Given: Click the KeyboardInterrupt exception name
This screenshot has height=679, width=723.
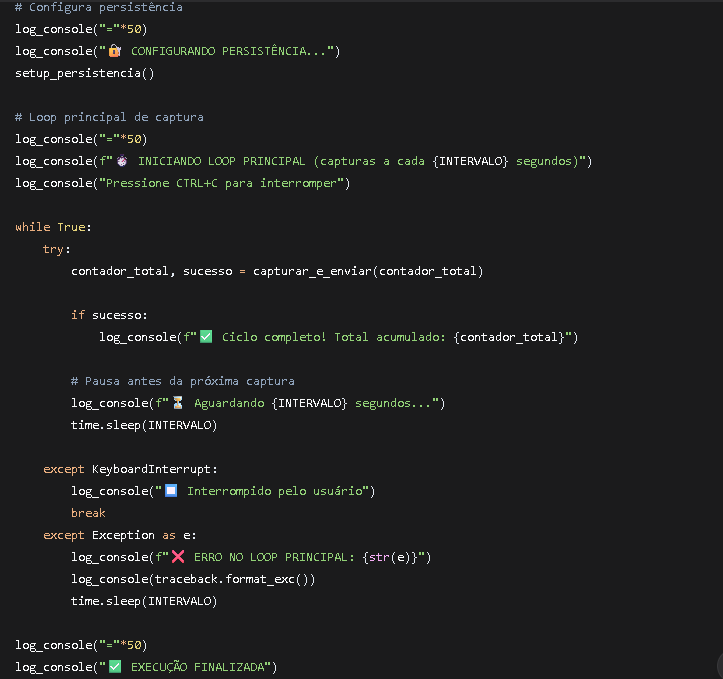Looking at the screenshot, I should click(x=154, y=469).
